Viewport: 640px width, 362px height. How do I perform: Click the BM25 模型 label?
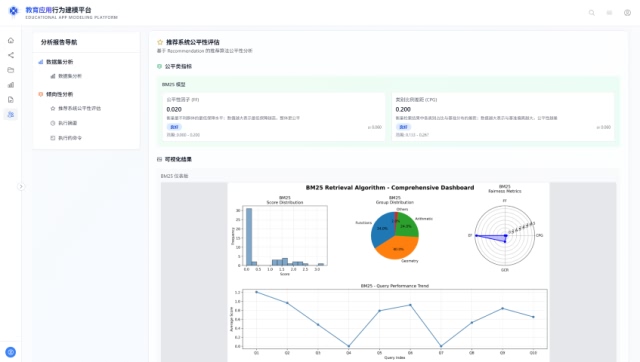173,84
